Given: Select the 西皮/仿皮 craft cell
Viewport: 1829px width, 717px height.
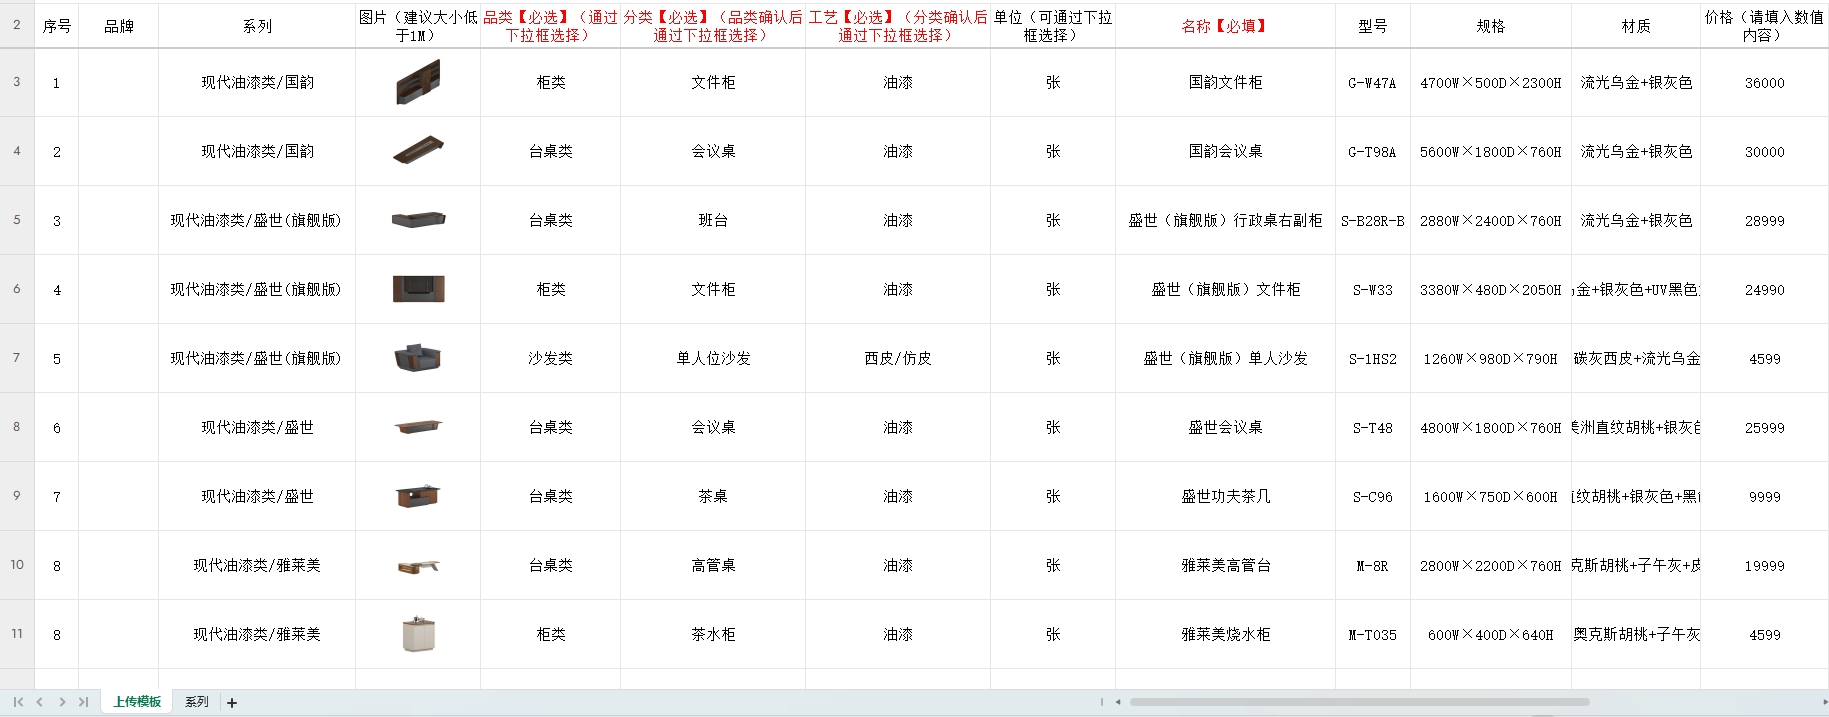Looking at the screenshot, I should tap(897, 358).
